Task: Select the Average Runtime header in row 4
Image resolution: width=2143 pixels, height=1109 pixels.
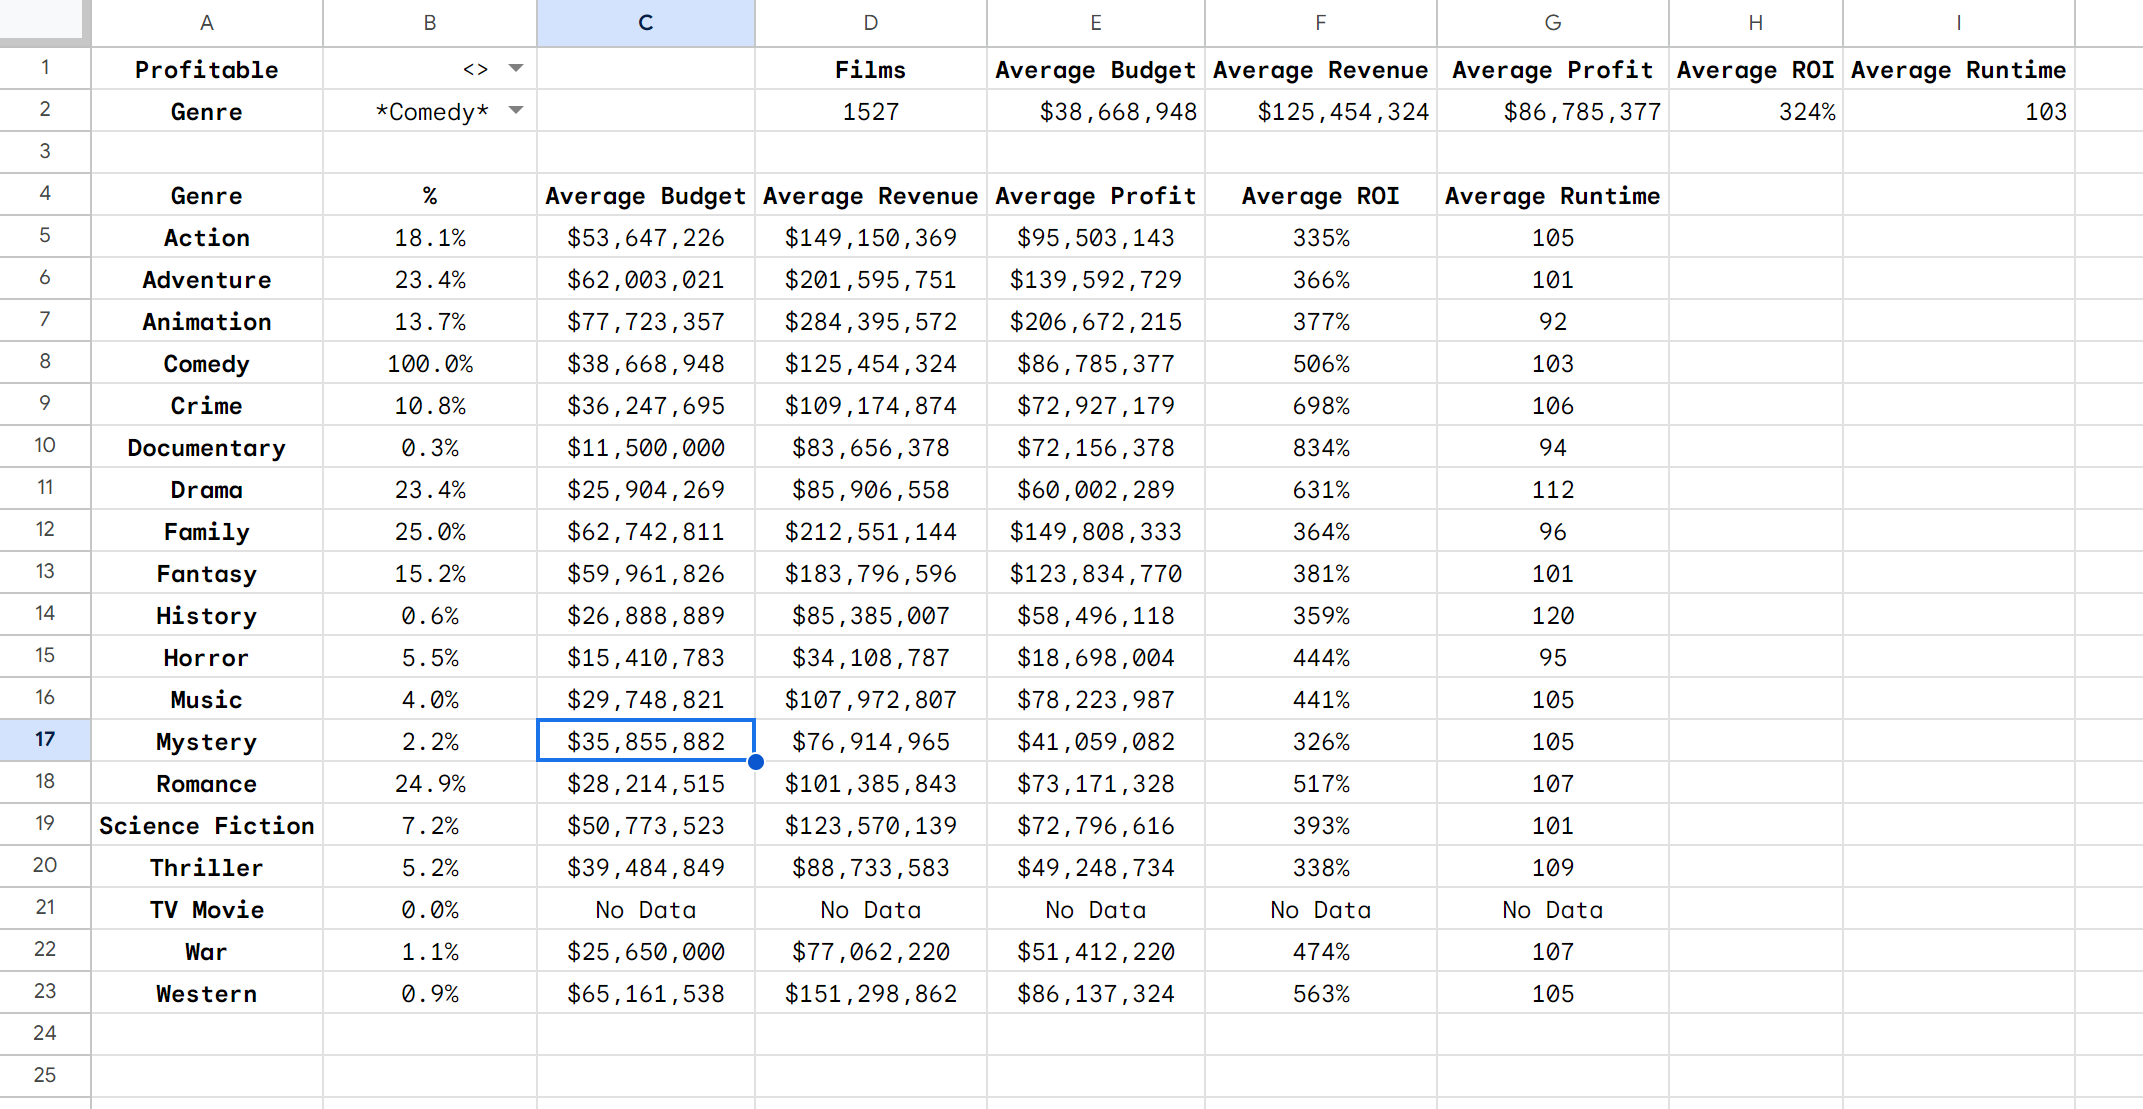Action: tap(1552, 195)
